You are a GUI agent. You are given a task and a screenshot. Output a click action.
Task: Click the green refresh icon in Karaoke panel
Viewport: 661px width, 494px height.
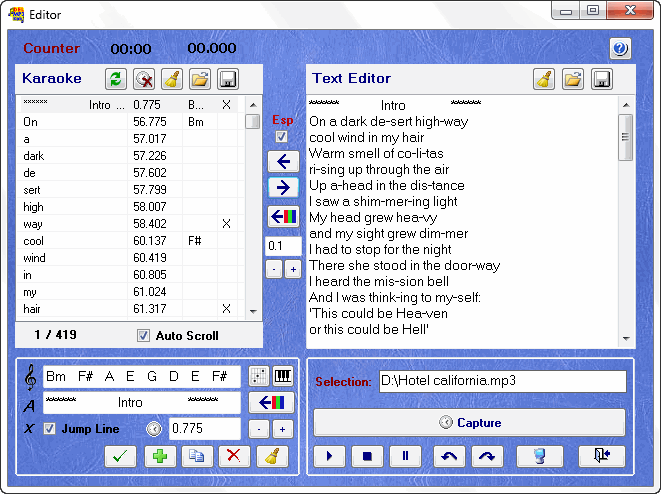tap(116, 79)
